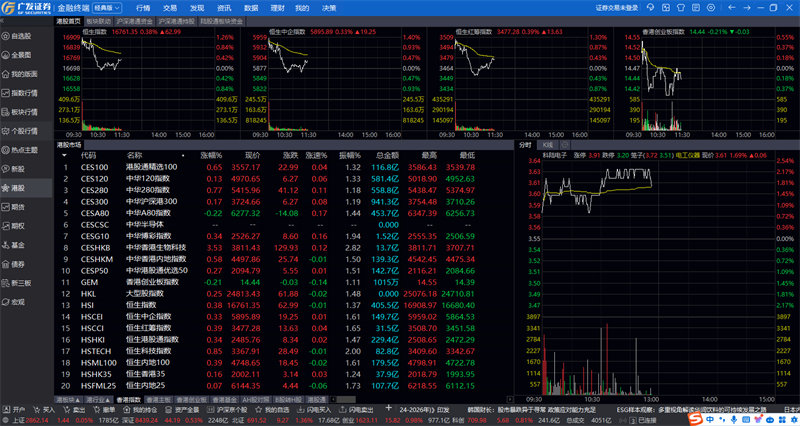
Task: Switch to the 板块联动 tab
Action: pos(98,21)
